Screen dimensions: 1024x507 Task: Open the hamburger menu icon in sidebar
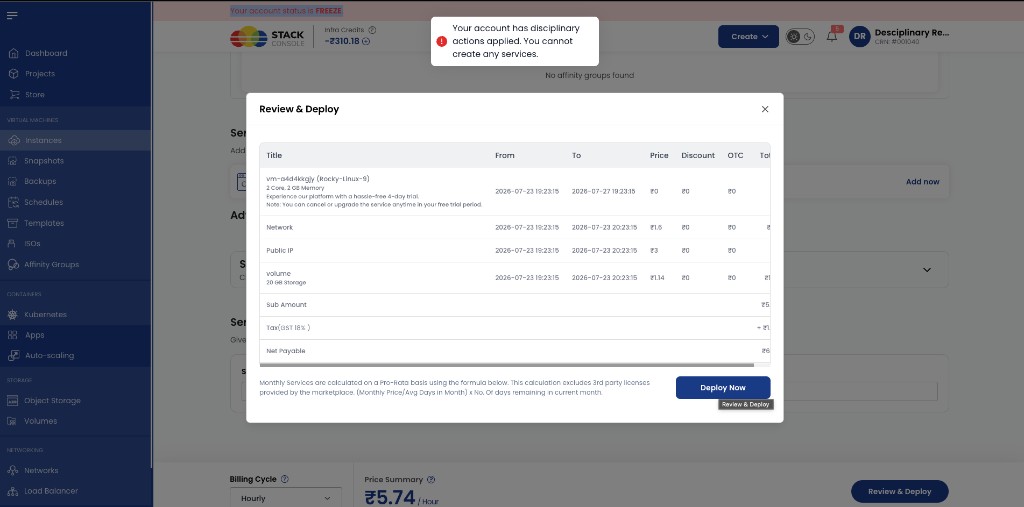click(12, 16)
